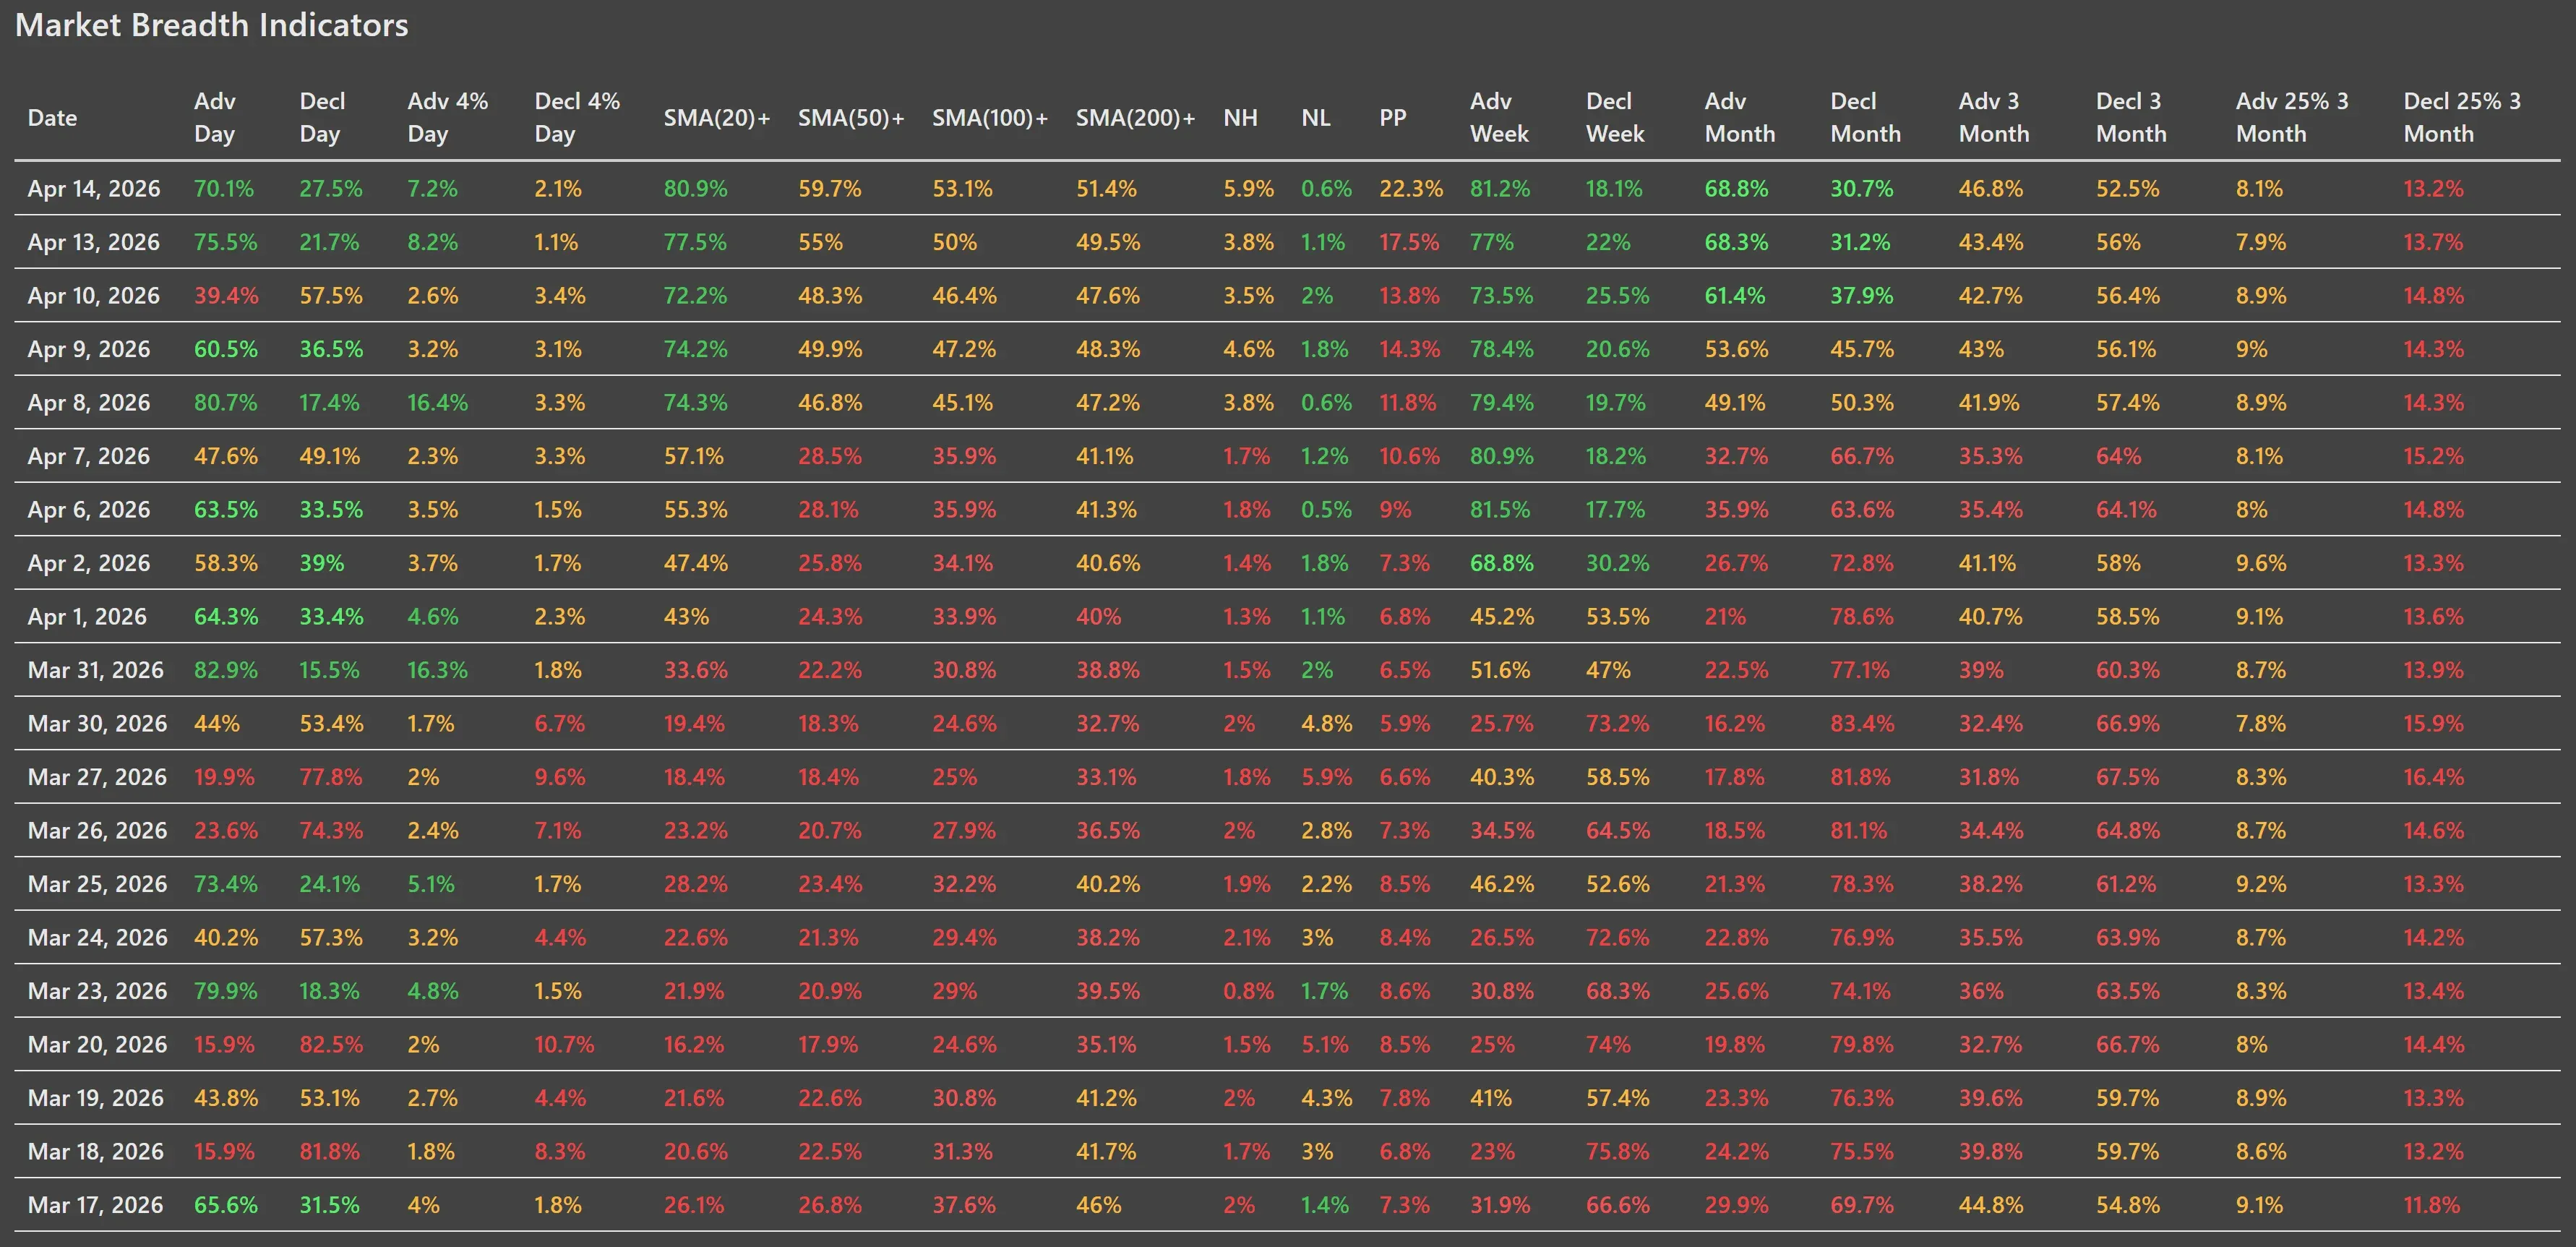Select the NH column header
2576x1247 pixels.
(1240, 118)
